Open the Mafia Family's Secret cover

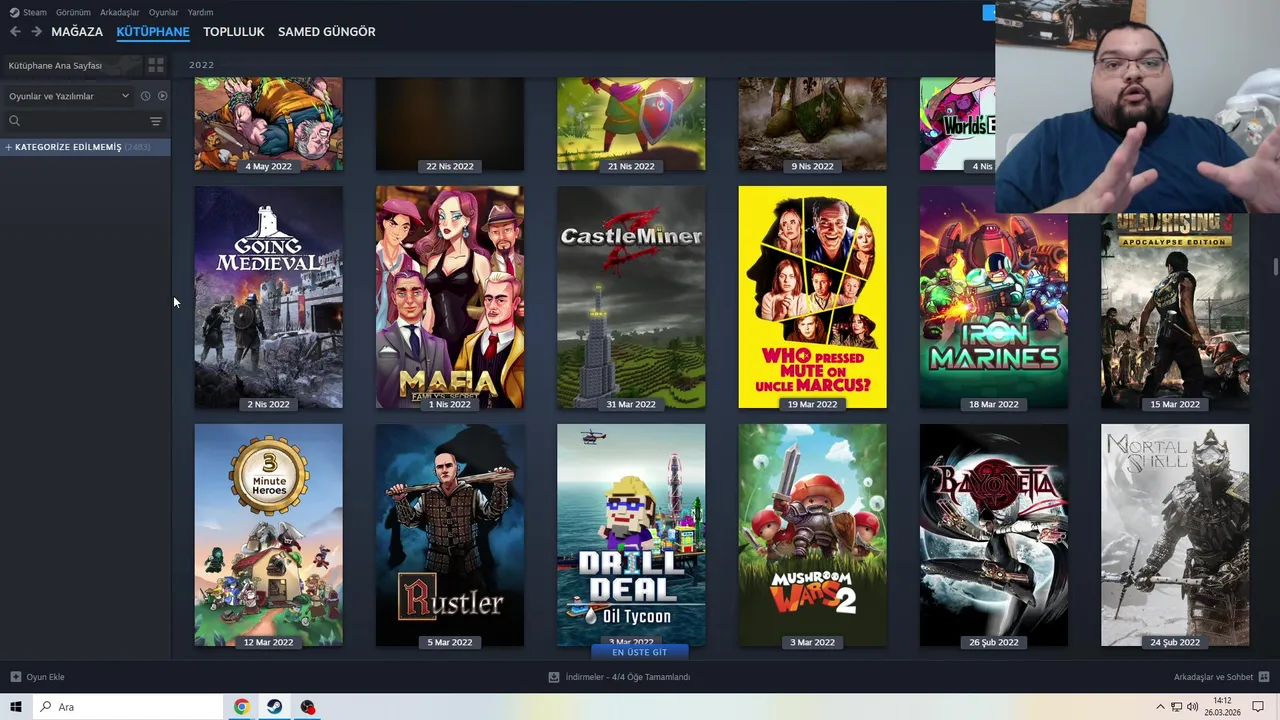point(449,297)
